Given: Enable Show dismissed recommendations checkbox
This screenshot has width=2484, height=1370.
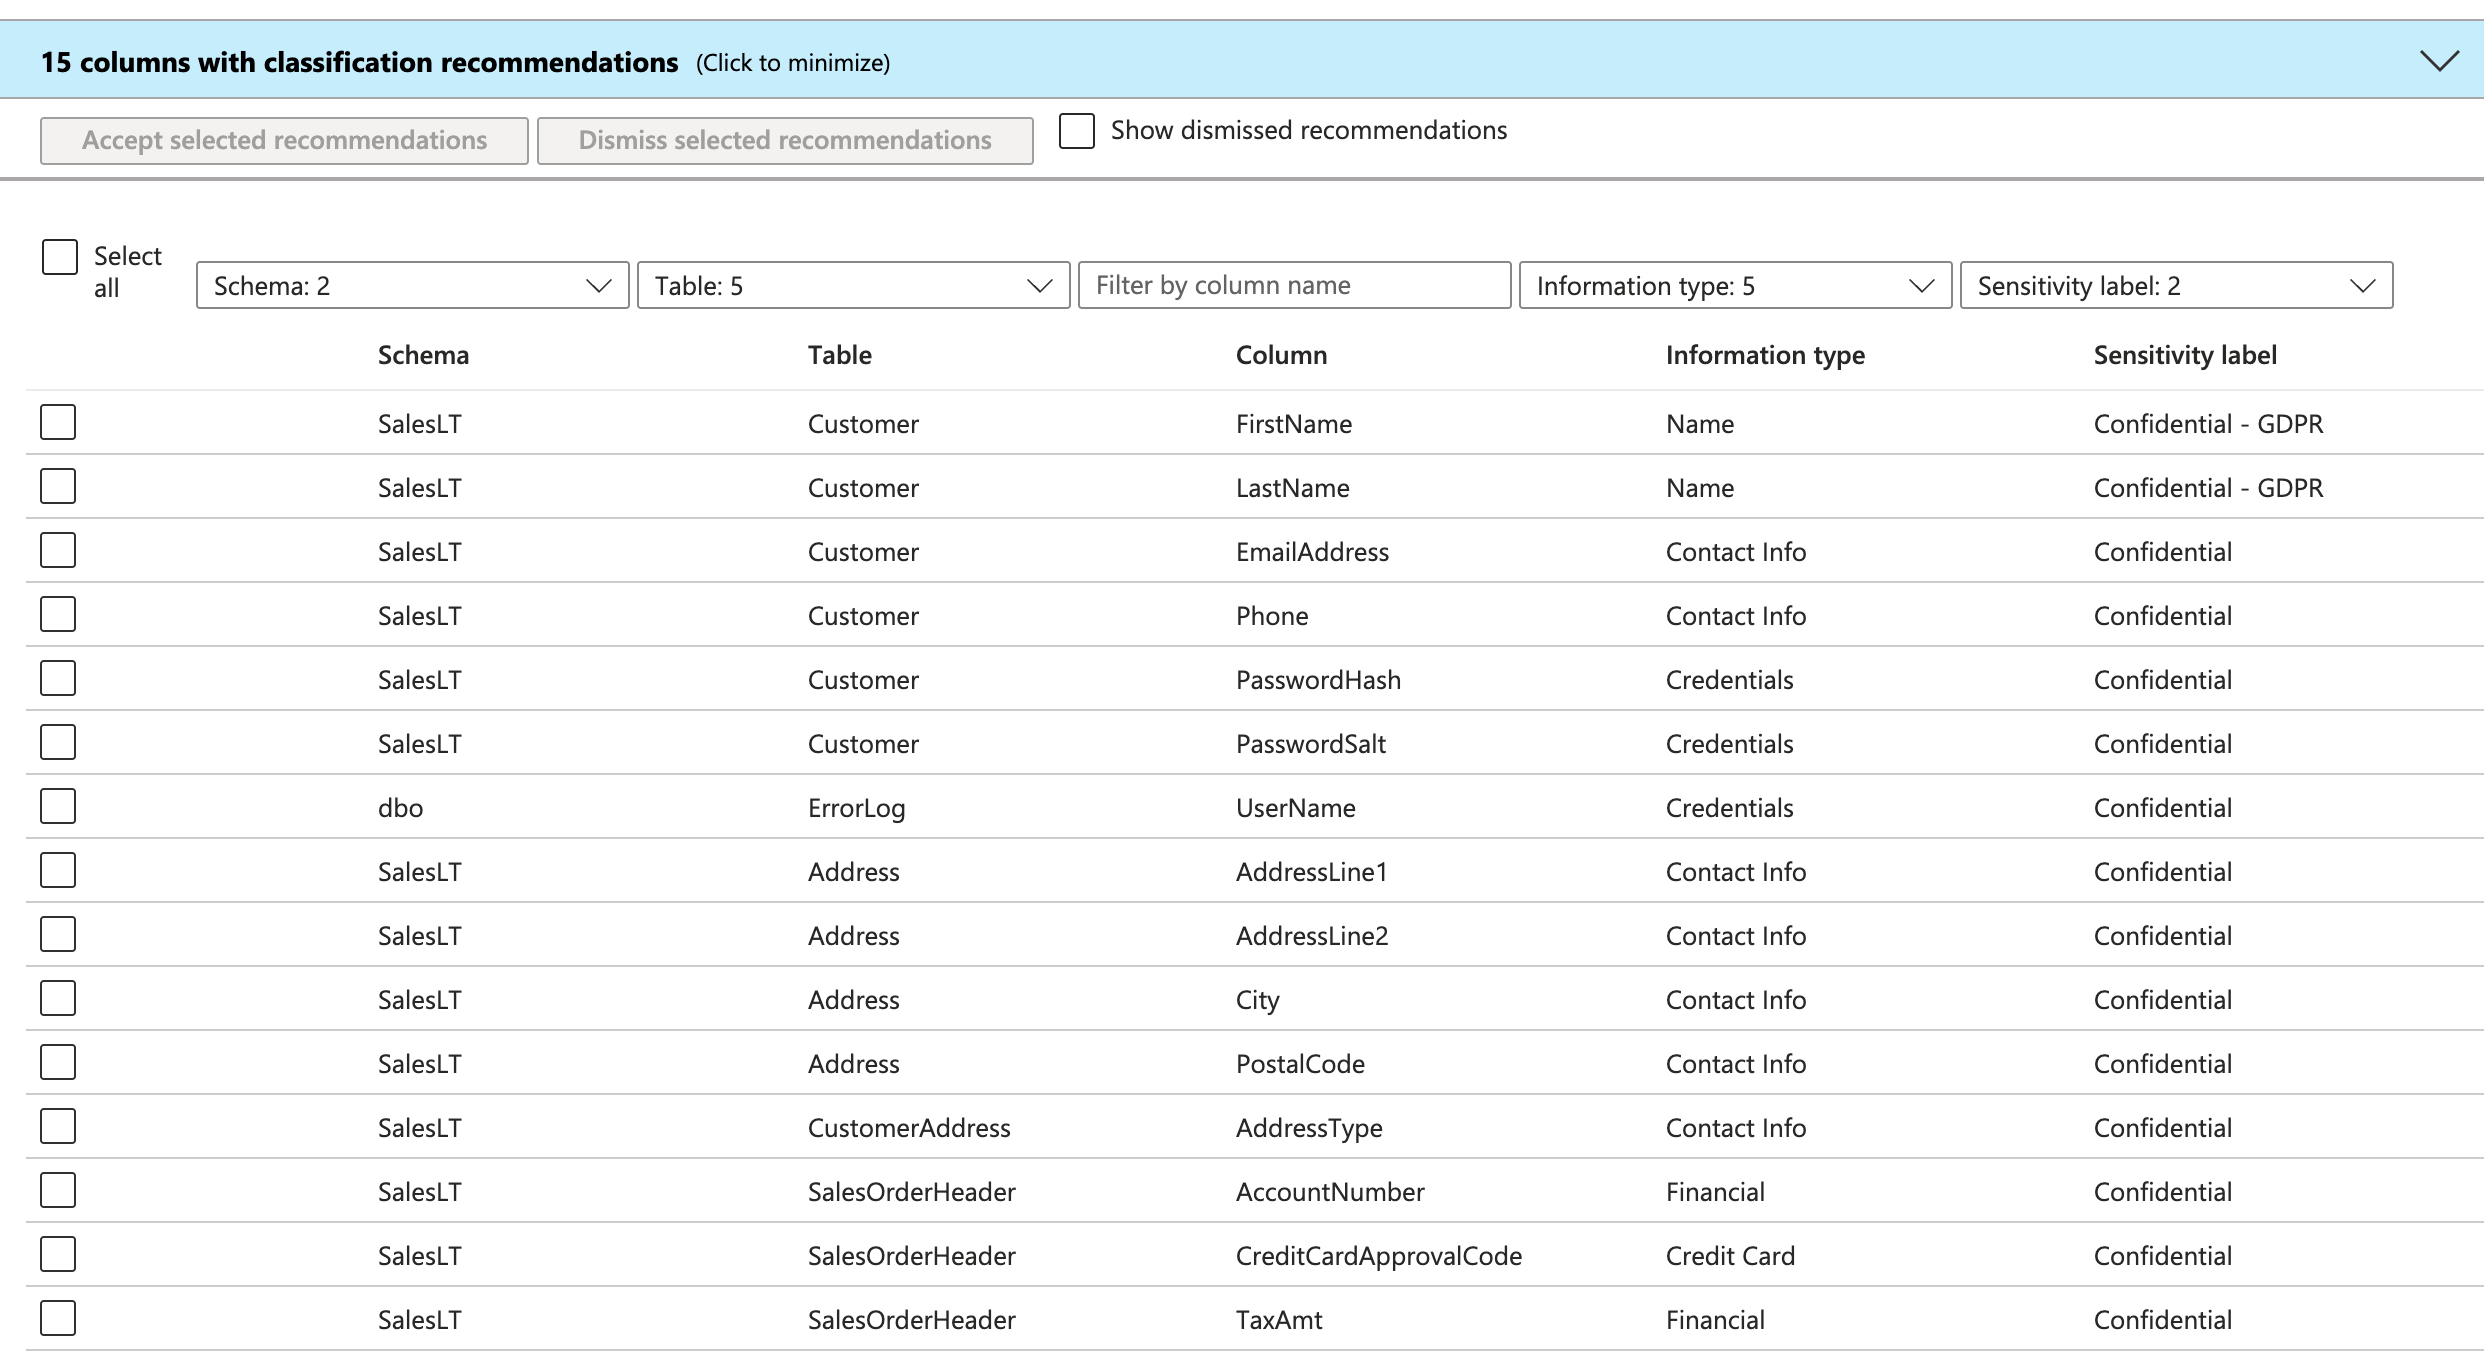Looking at the screenshot, I should click(1077, 131).
